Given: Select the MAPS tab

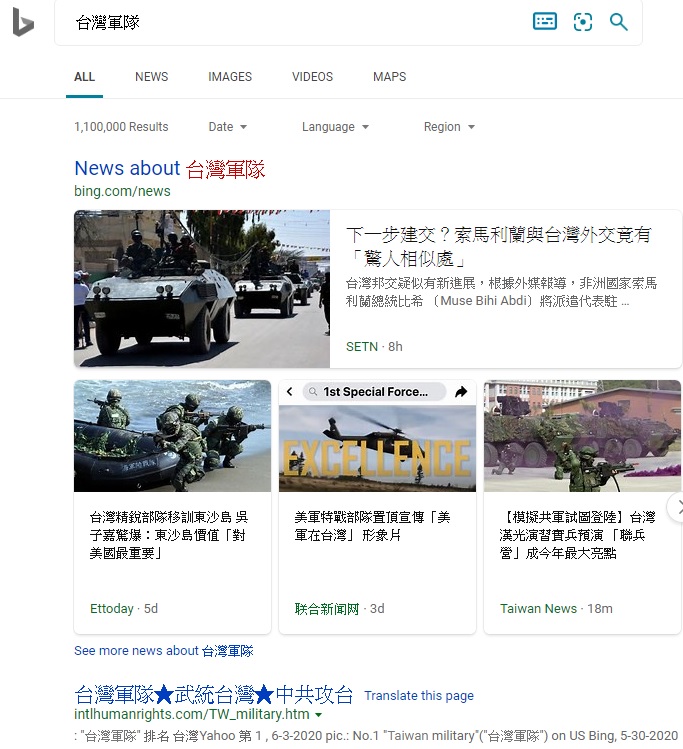Looking at the screenshot, I should 389,77.
